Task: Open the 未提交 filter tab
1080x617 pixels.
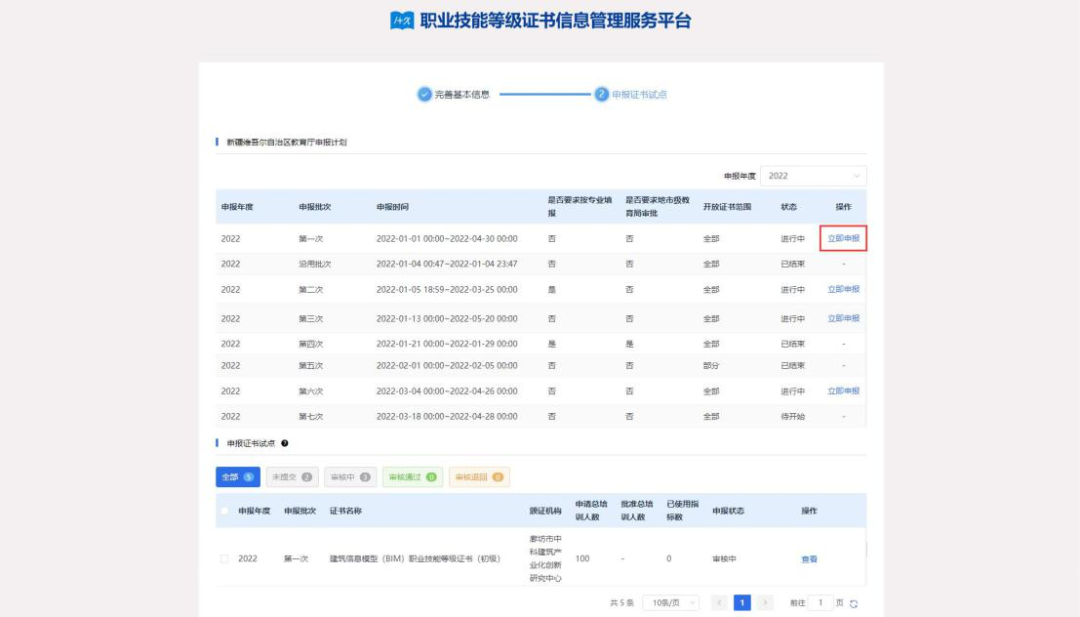Action: tap(291, 476)
